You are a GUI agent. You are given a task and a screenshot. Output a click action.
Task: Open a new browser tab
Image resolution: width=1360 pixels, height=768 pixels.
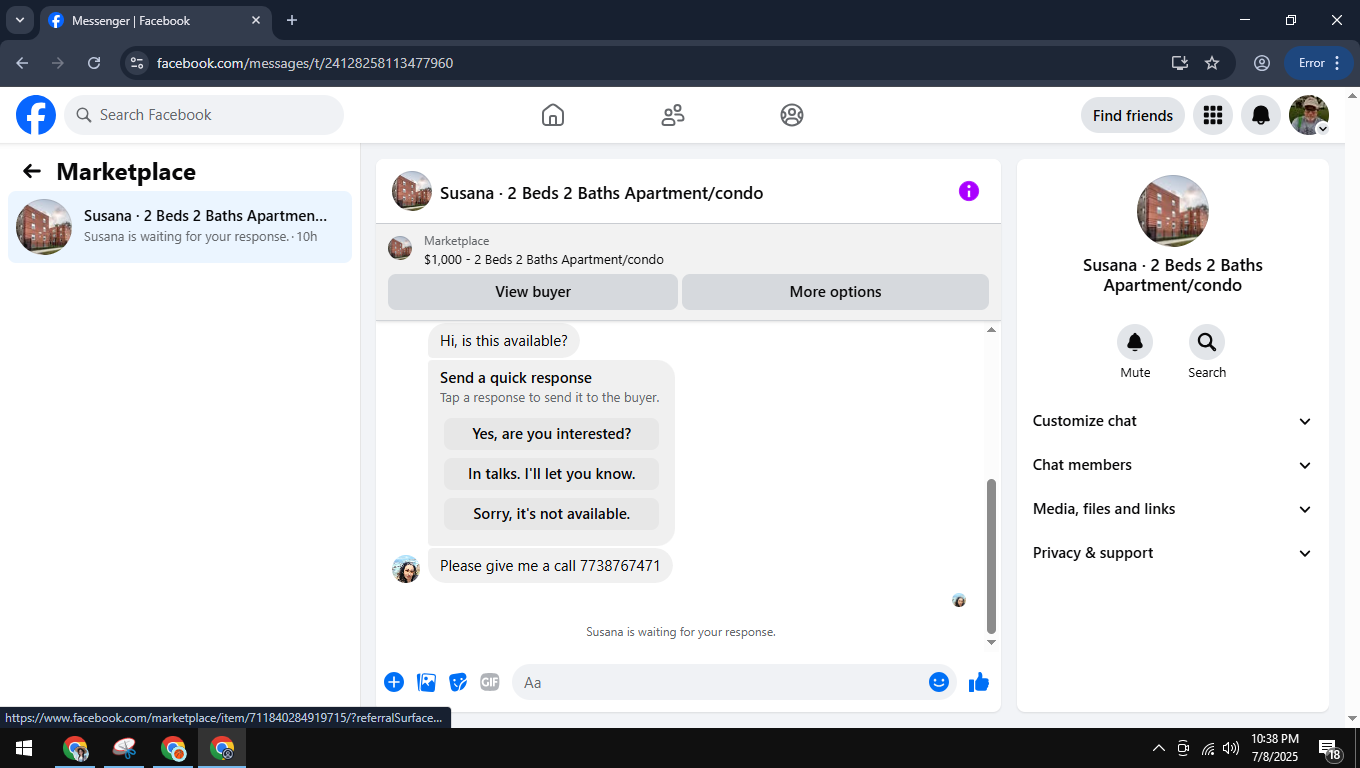(292, 20)
